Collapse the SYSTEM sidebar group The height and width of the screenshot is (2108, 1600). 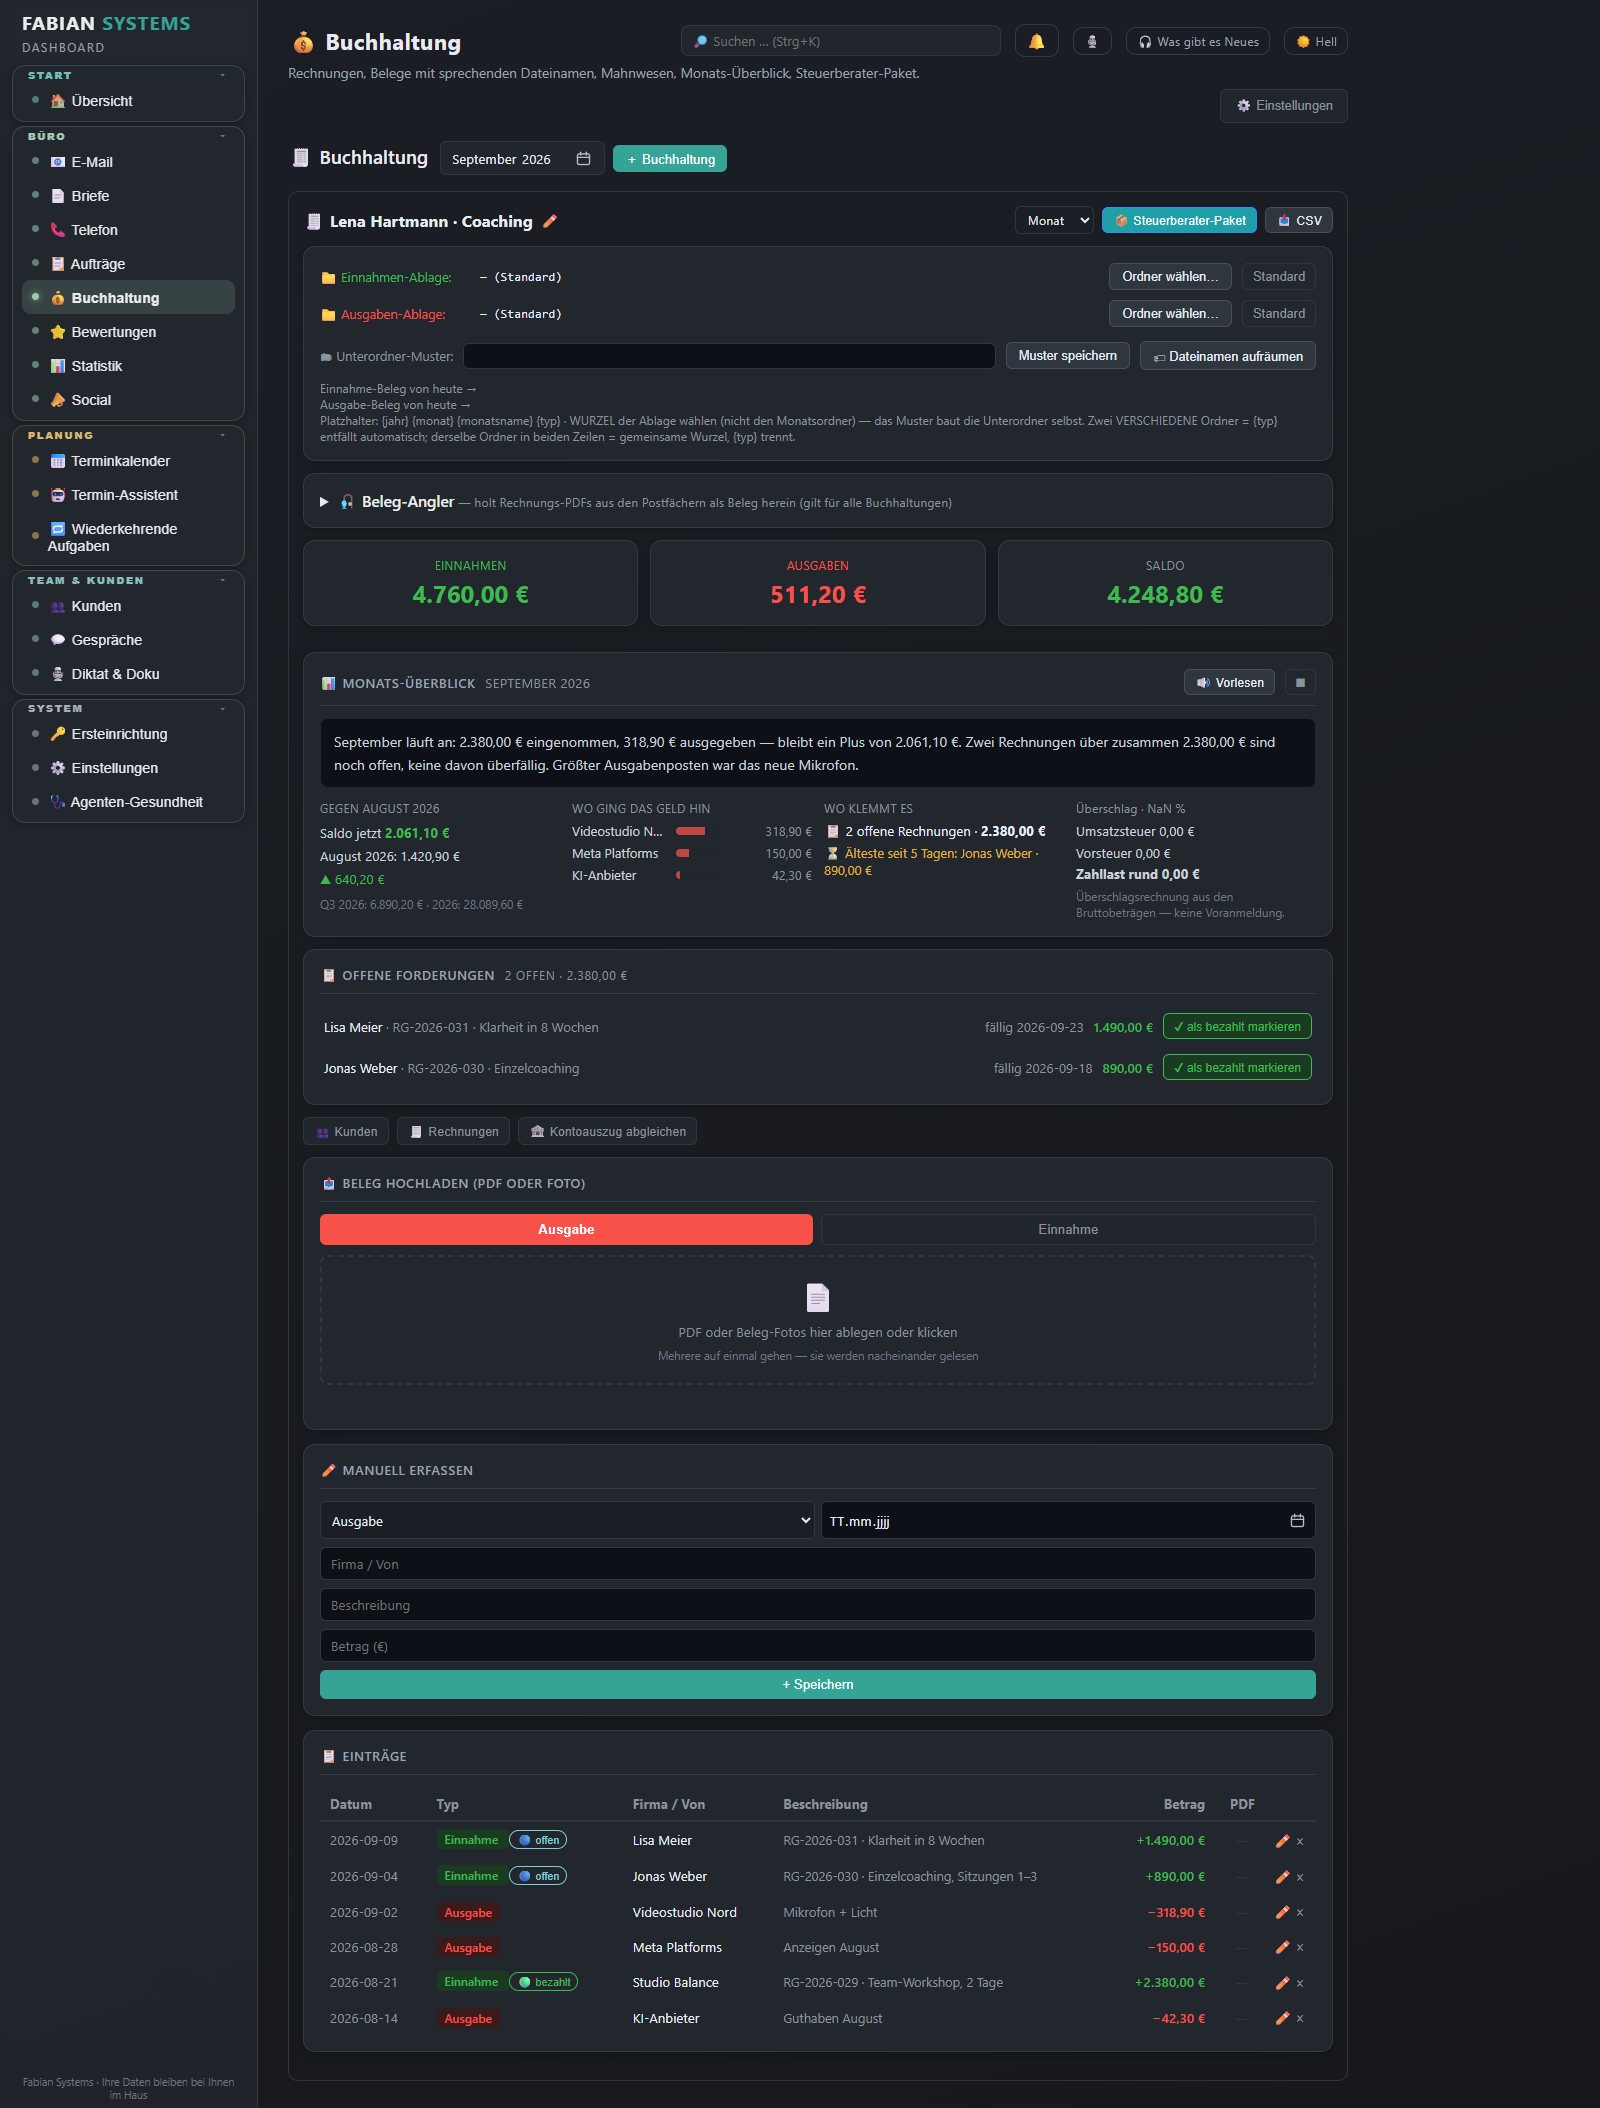pos(222,708)
